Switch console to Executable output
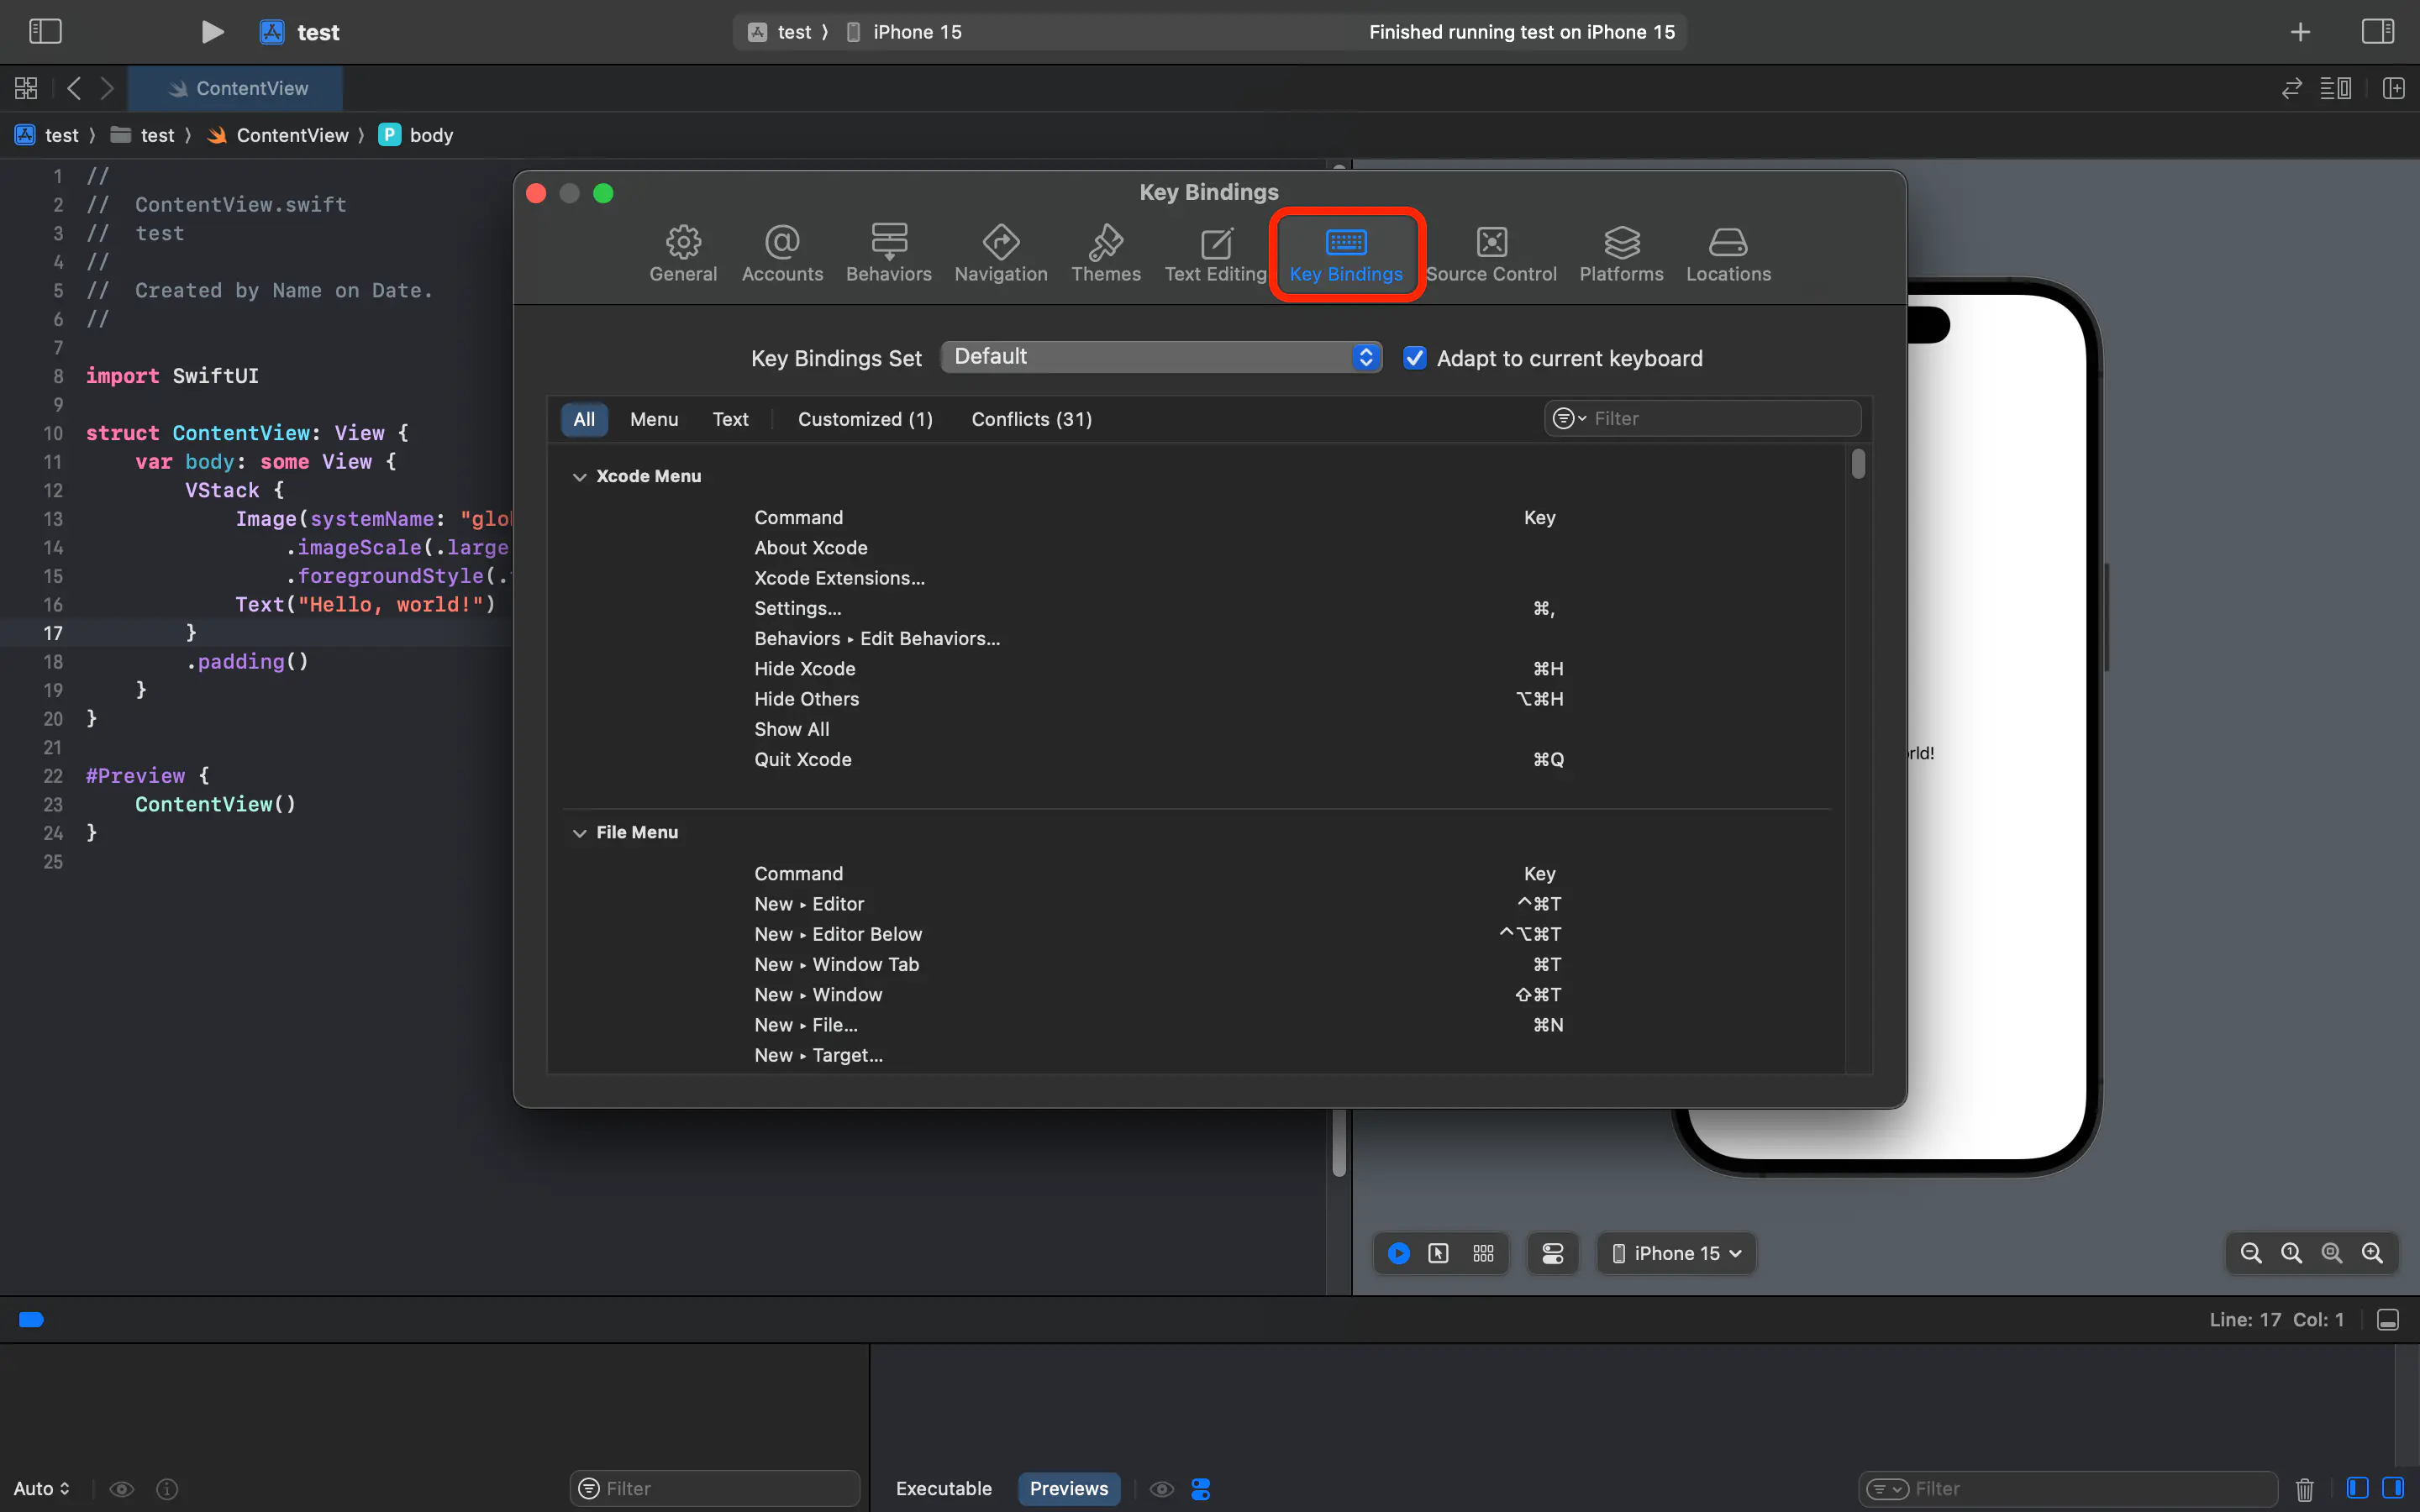The width and height of the screenshot is (2420, 1512). click(x=943, y=1488)
